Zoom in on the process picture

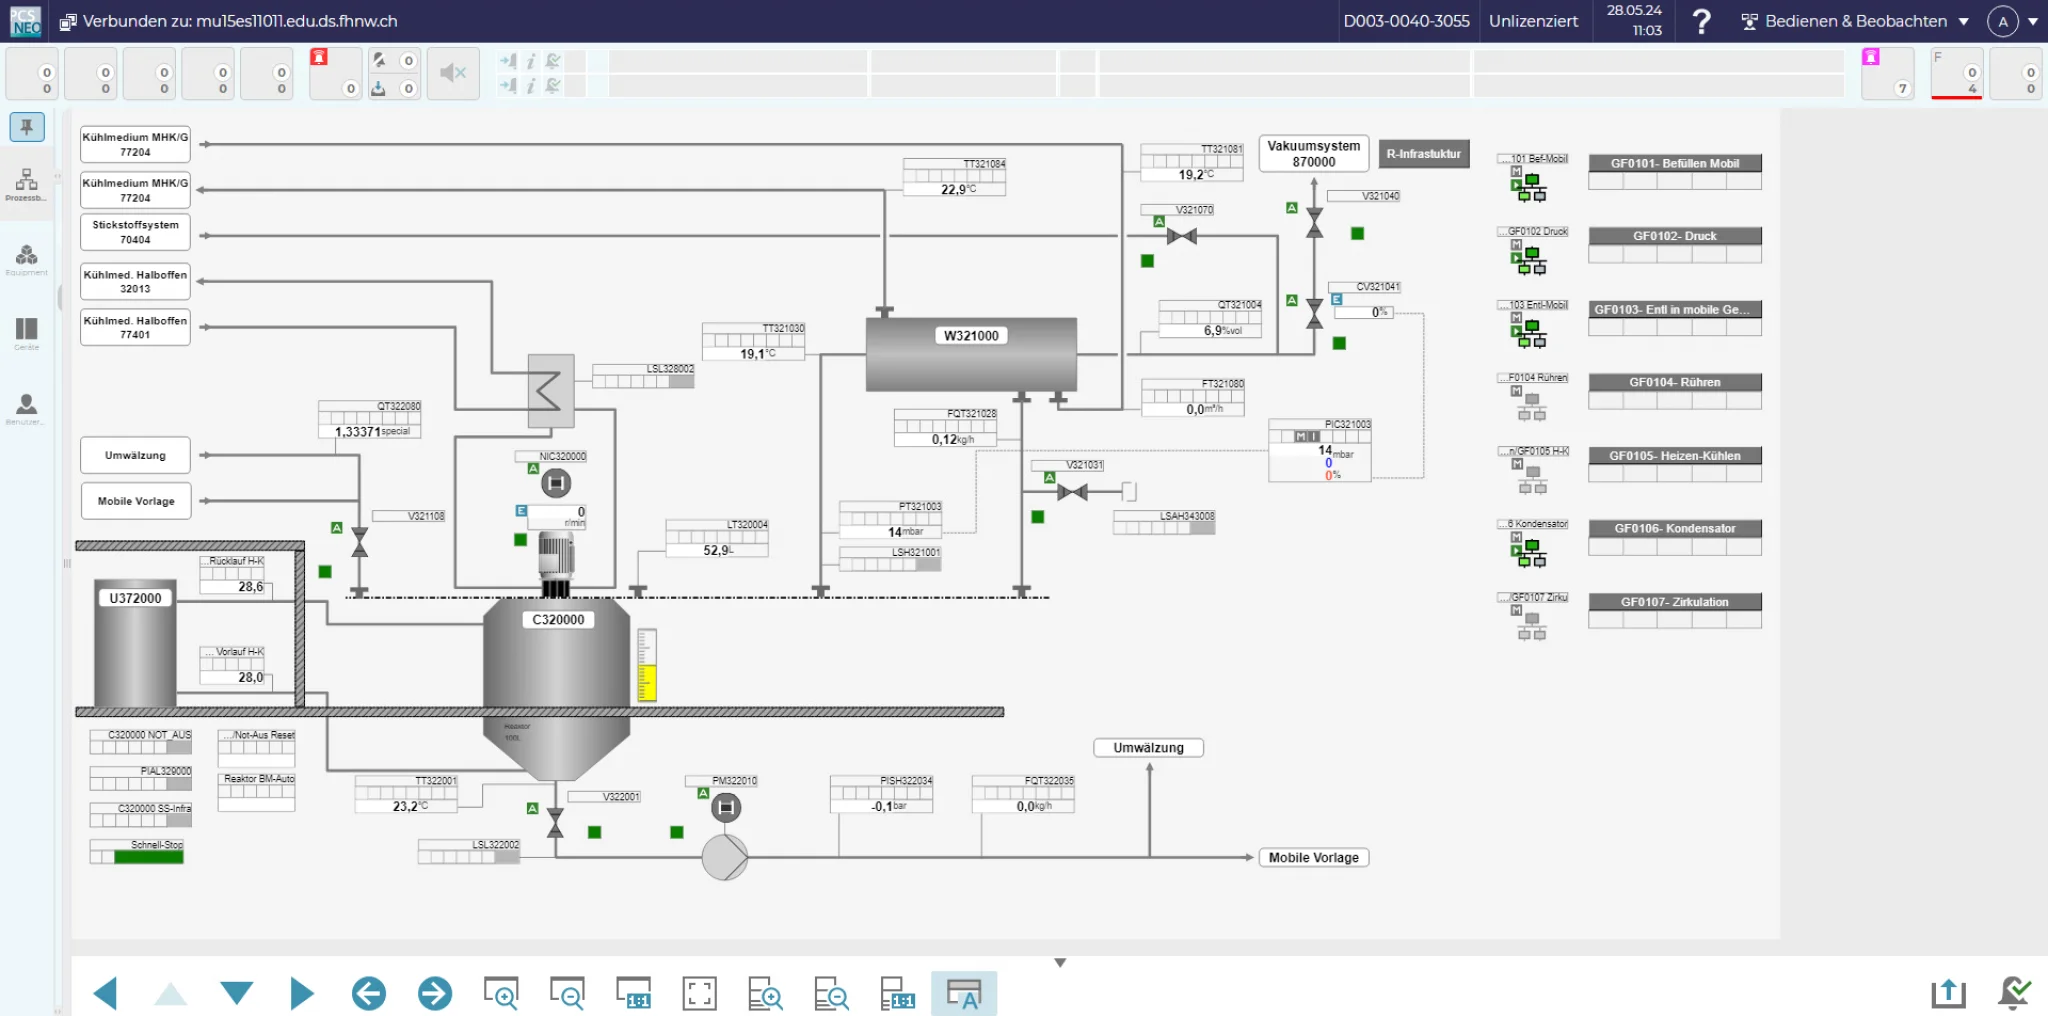coord(501,993)
